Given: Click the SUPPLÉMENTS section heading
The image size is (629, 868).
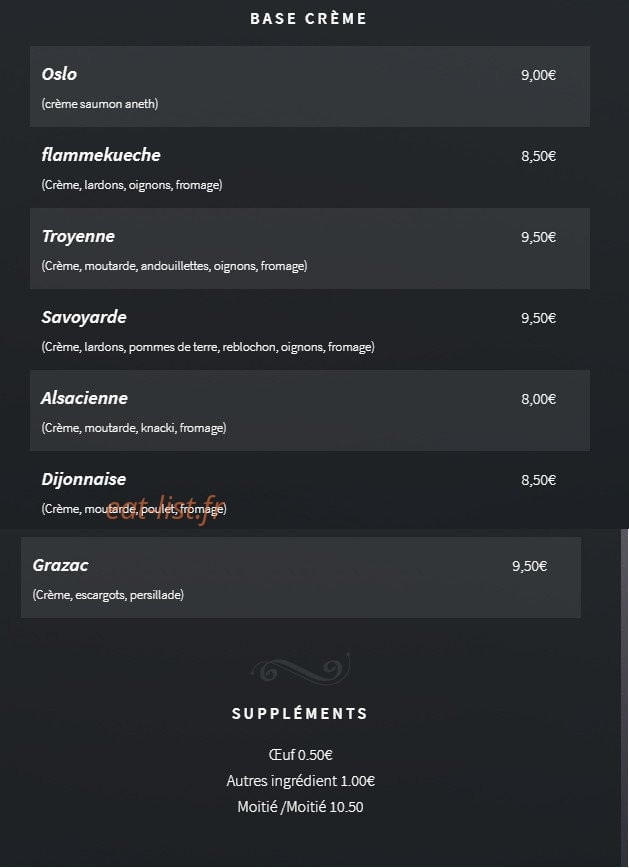Looking at the screenshot, I should click(300, 714).
